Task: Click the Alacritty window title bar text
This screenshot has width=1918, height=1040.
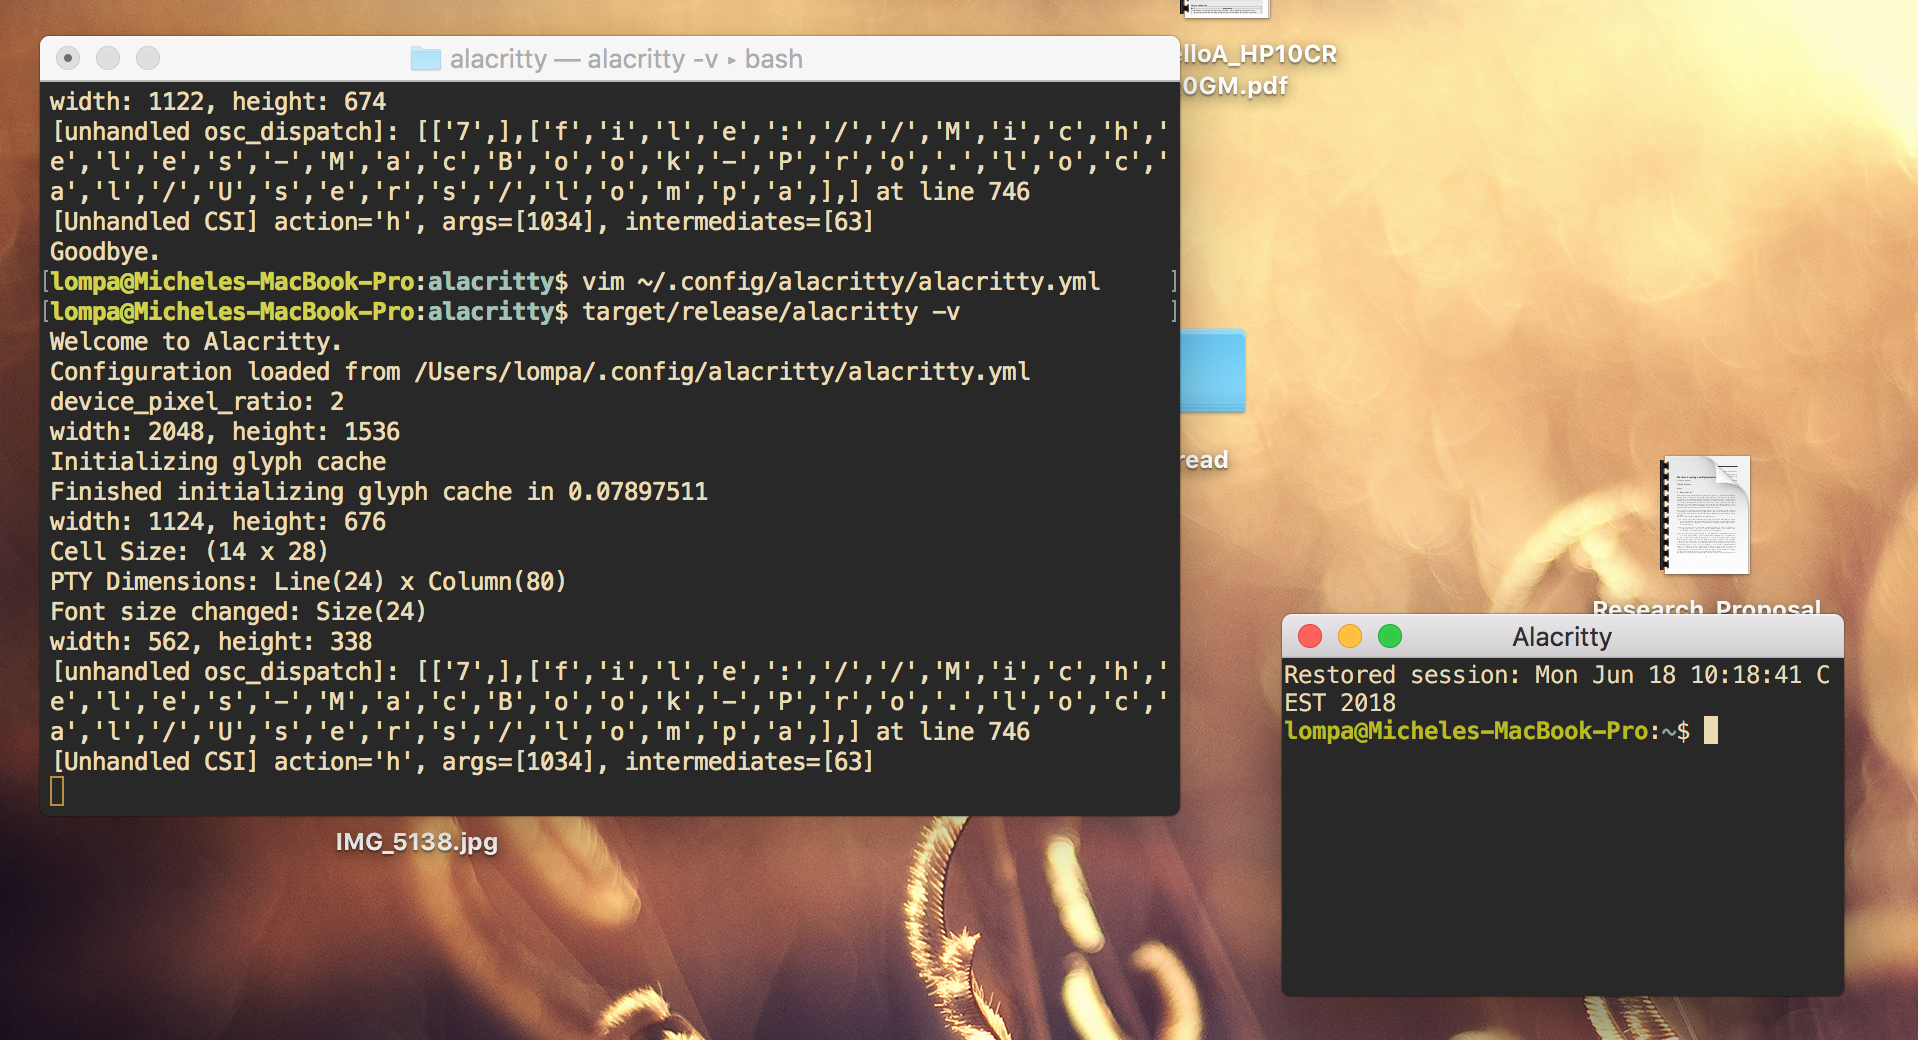Action: point(1562,637)
